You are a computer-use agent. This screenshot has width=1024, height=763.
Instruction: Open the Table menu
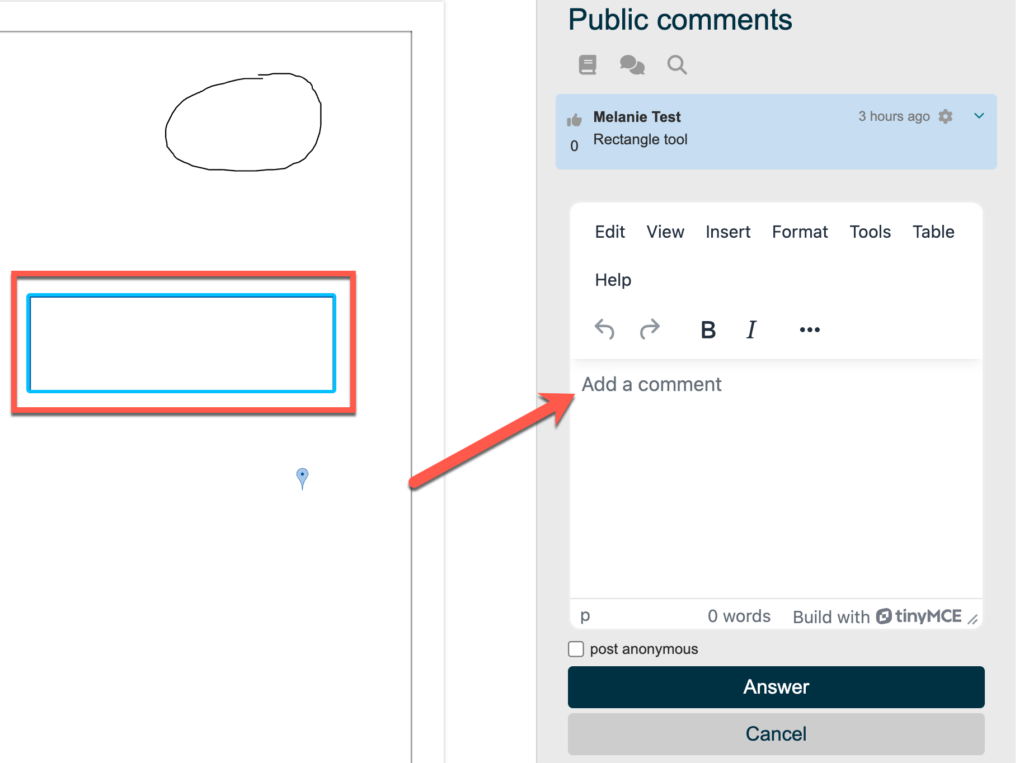point(933,232)
